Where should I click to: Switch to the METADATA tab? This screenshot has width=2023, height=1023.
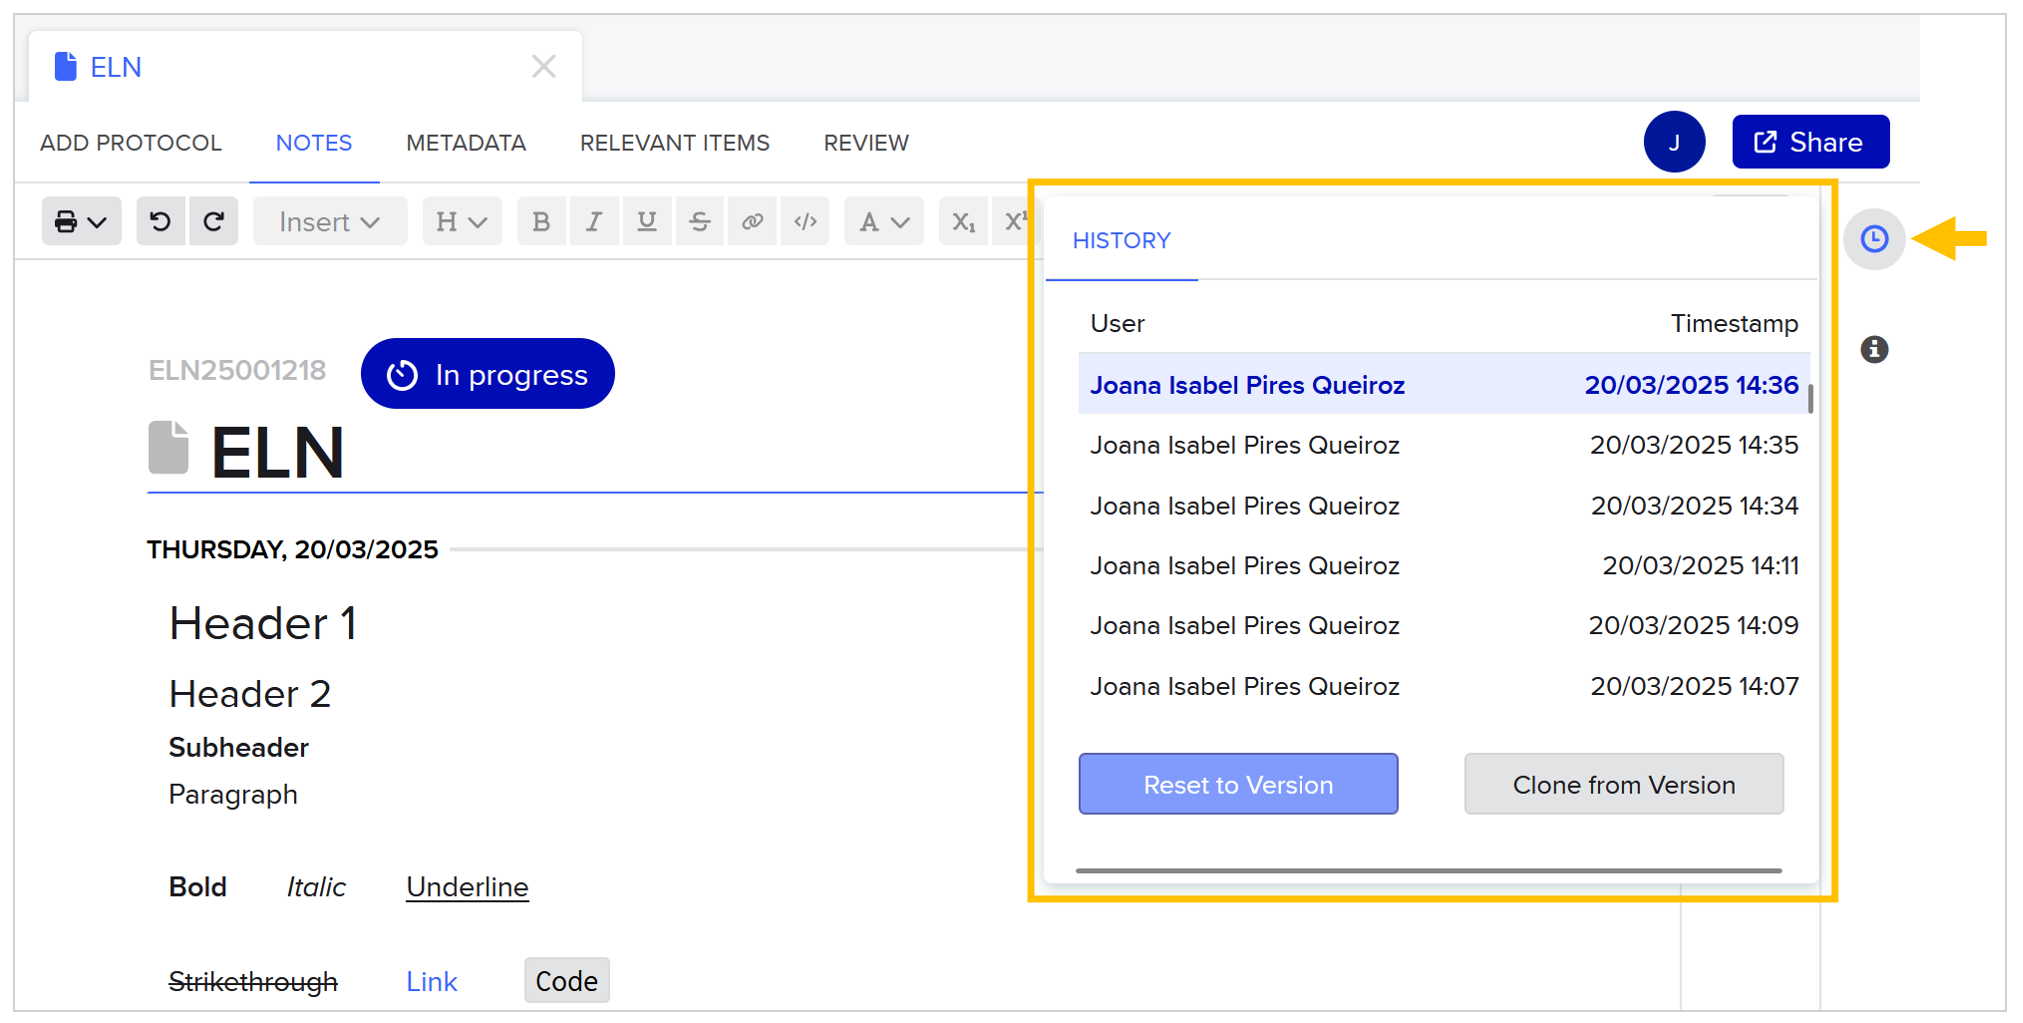[x=466, y=143]
